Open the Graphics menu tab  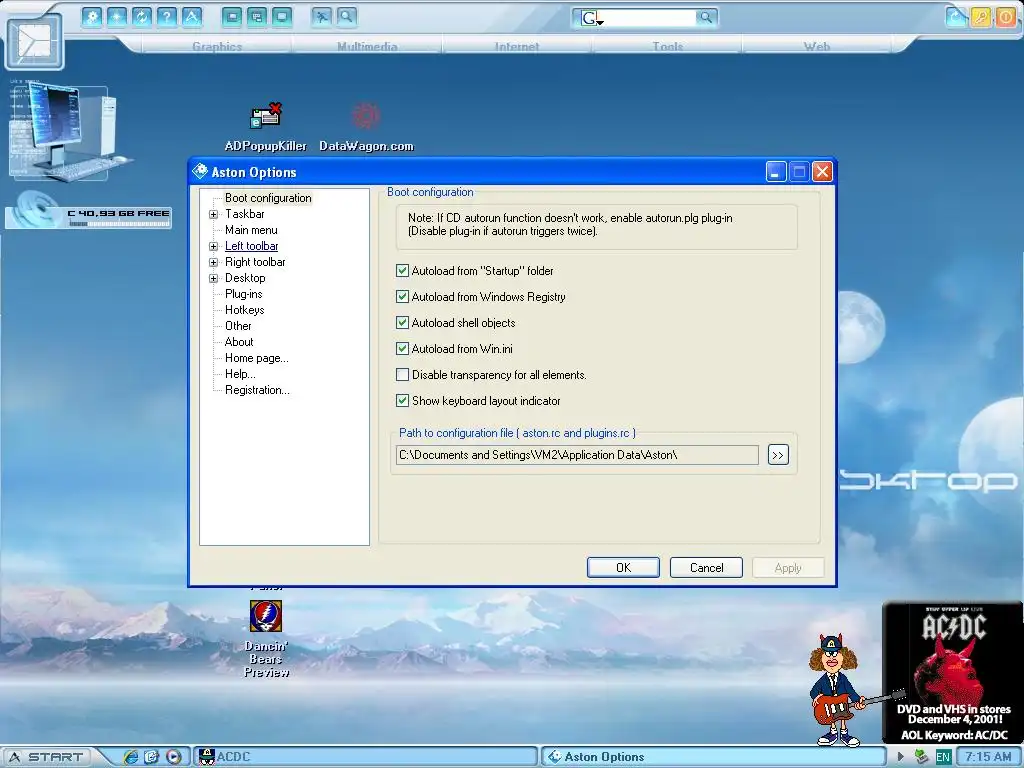point(217,46)
